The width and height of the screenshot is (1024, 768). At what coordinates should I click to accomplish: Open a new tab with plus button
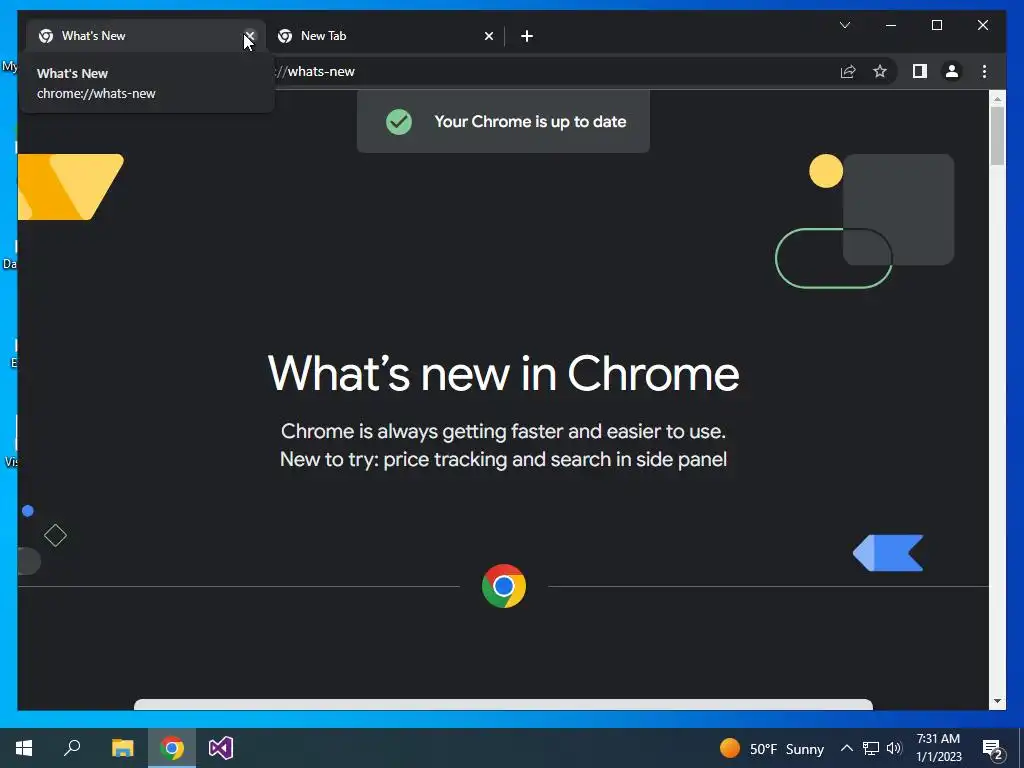(x=527, y=36)
